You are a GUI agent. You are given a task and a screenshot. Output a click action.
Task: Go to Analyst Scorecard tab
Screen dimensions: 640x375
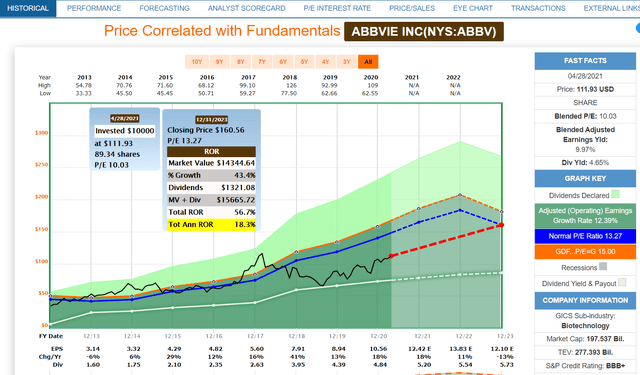coord(247,8)
